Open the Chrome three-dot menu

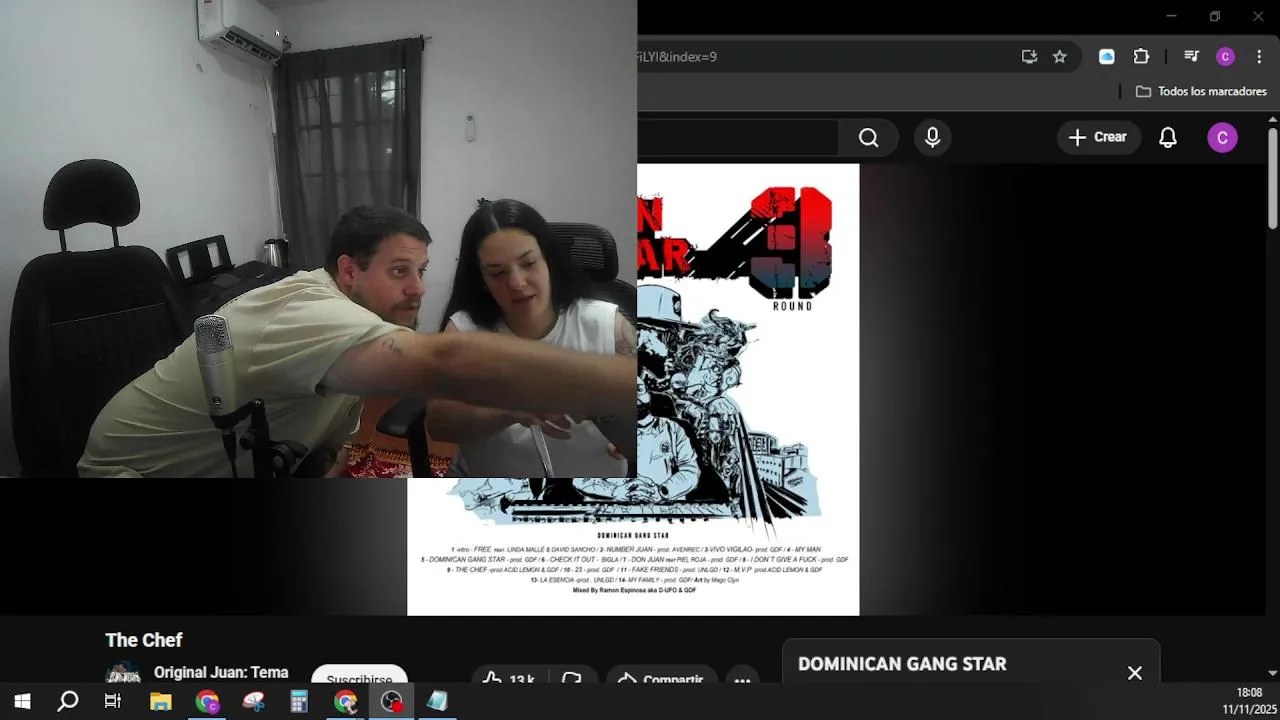click(1259, 57)
